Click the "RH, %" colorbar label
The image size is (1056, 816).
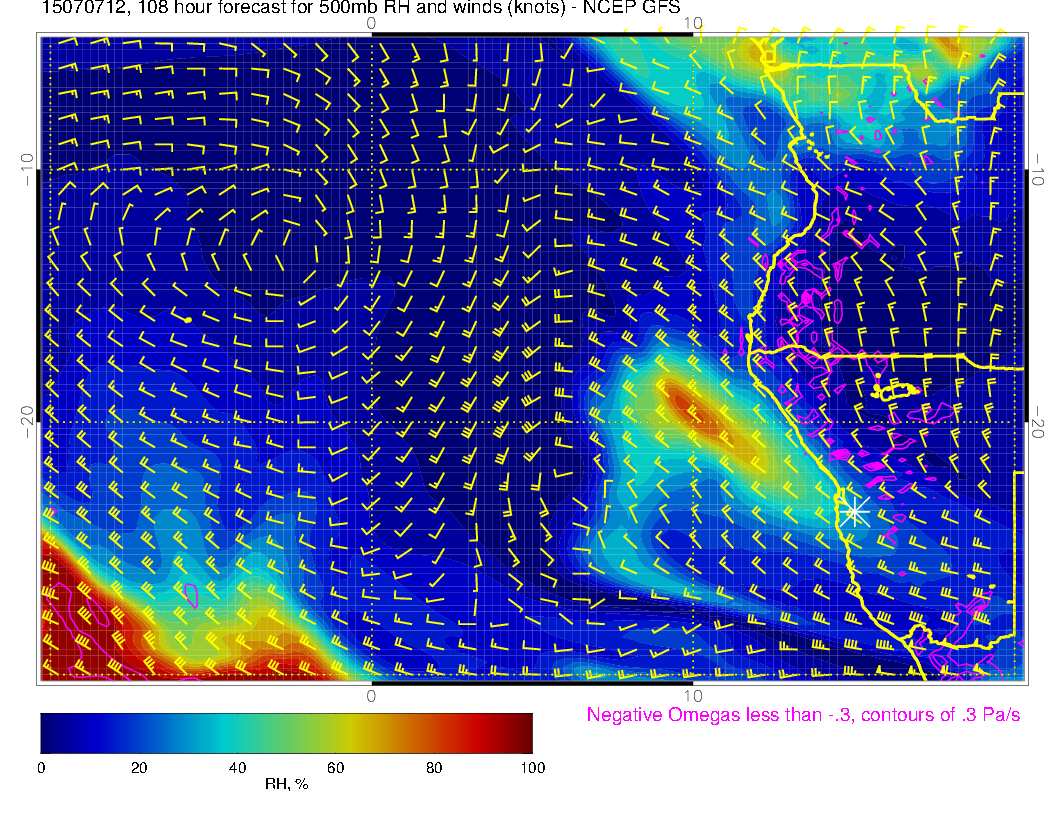(x=286, y=784)
